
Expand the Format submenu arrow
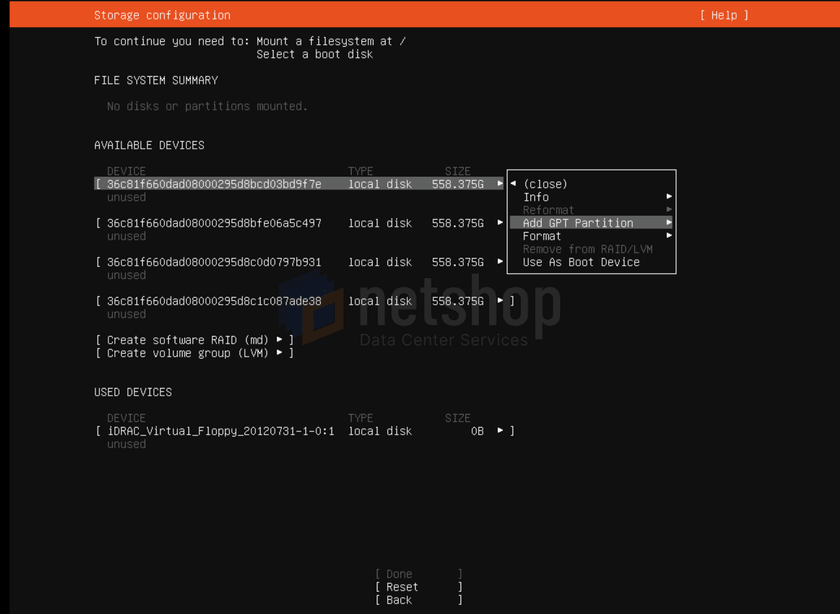tap(669, 236)
